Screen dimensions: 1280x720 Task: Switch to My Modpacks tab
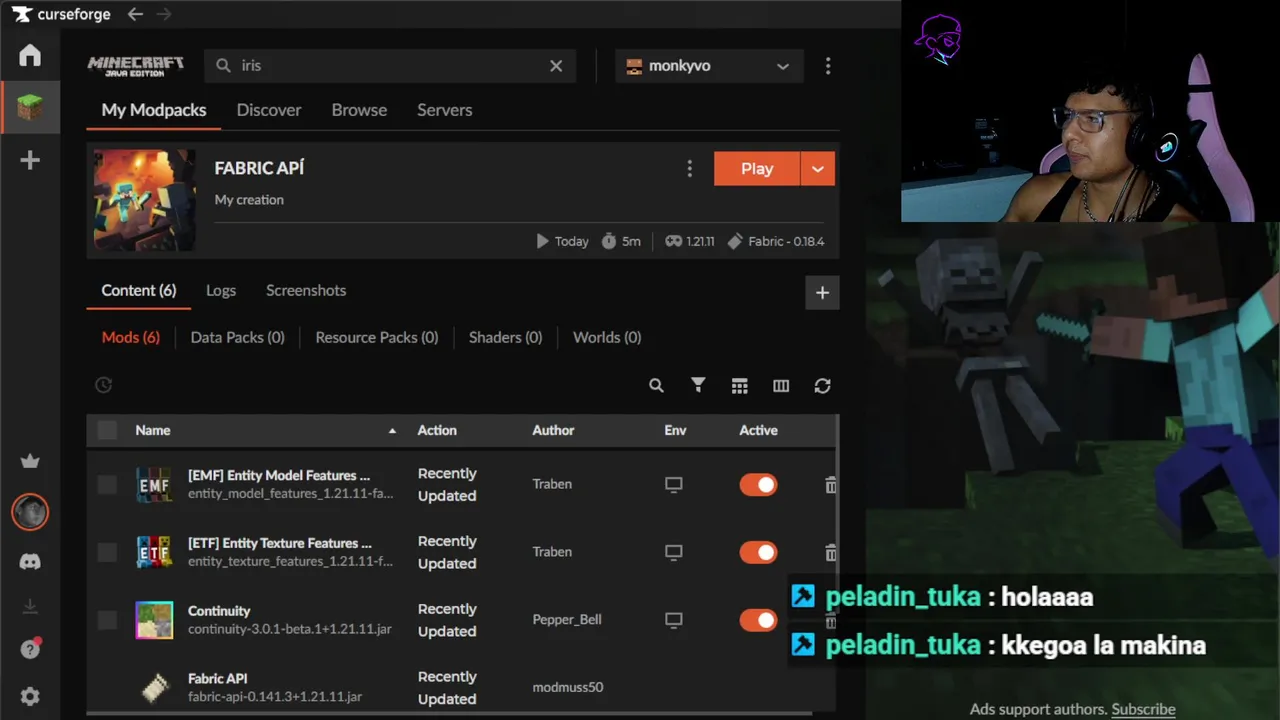(x=154, y=110)
